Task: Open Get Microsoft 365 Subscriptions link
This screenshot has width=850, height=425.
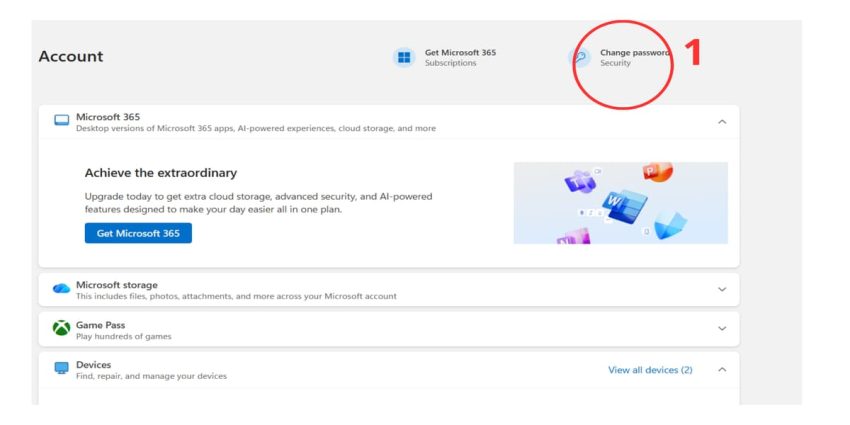Action: tap(460, 57)
